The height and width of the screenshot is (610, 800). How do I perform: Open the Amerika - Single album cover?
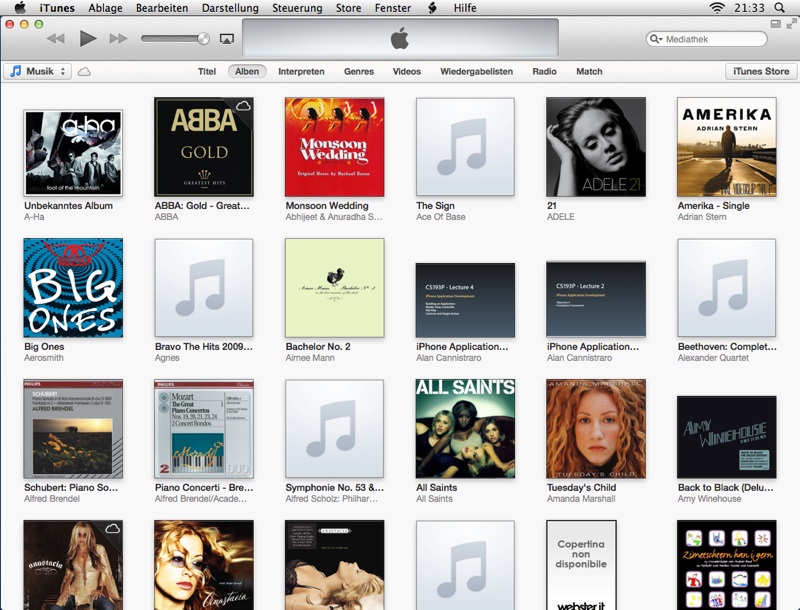727,147
